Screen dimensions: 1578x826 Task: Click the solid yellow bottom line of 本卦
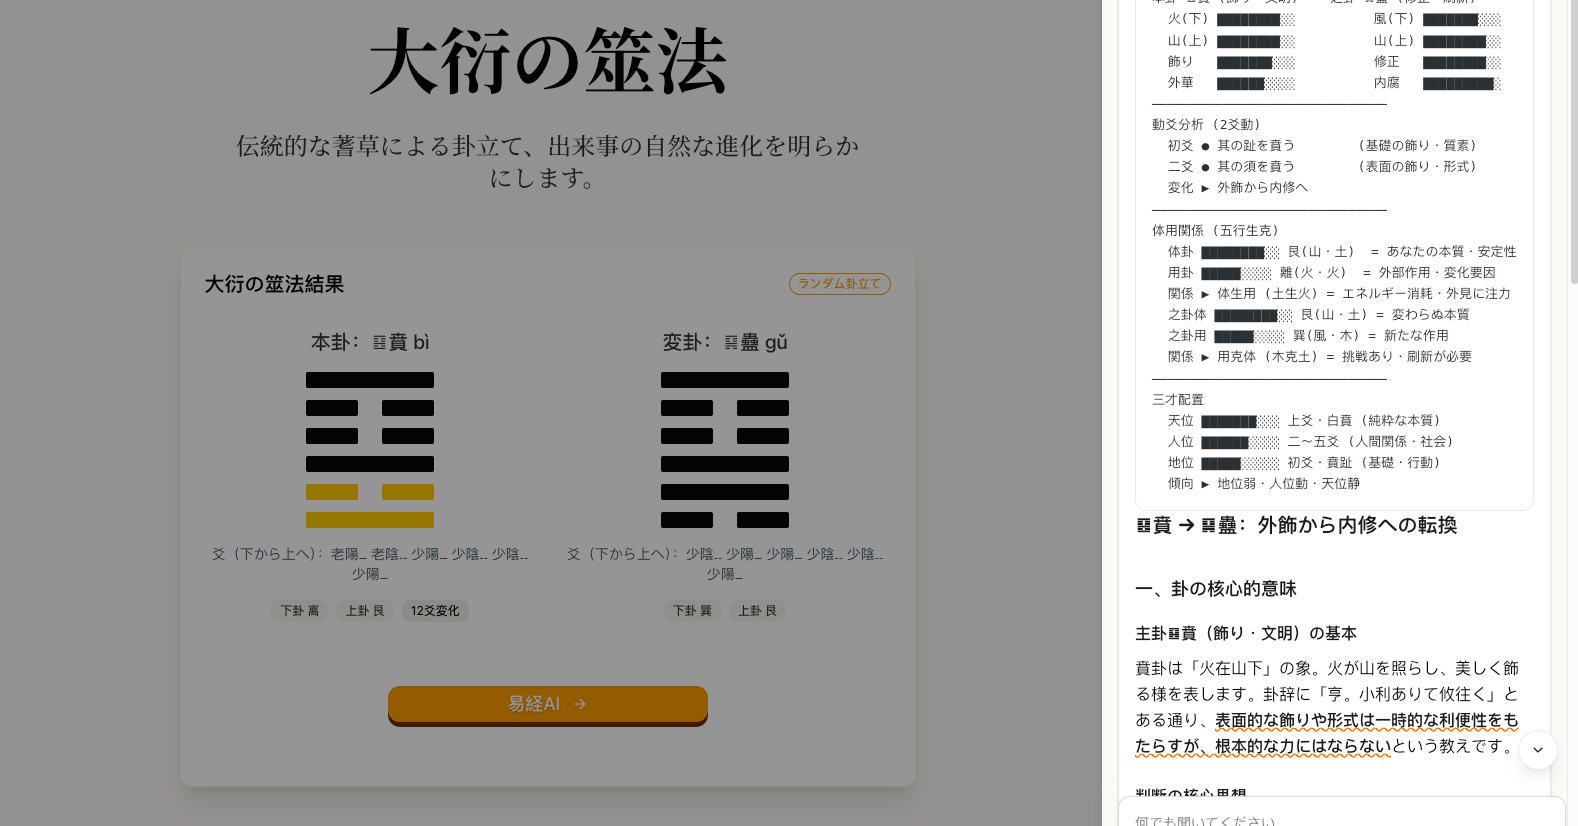pos(370,520)
